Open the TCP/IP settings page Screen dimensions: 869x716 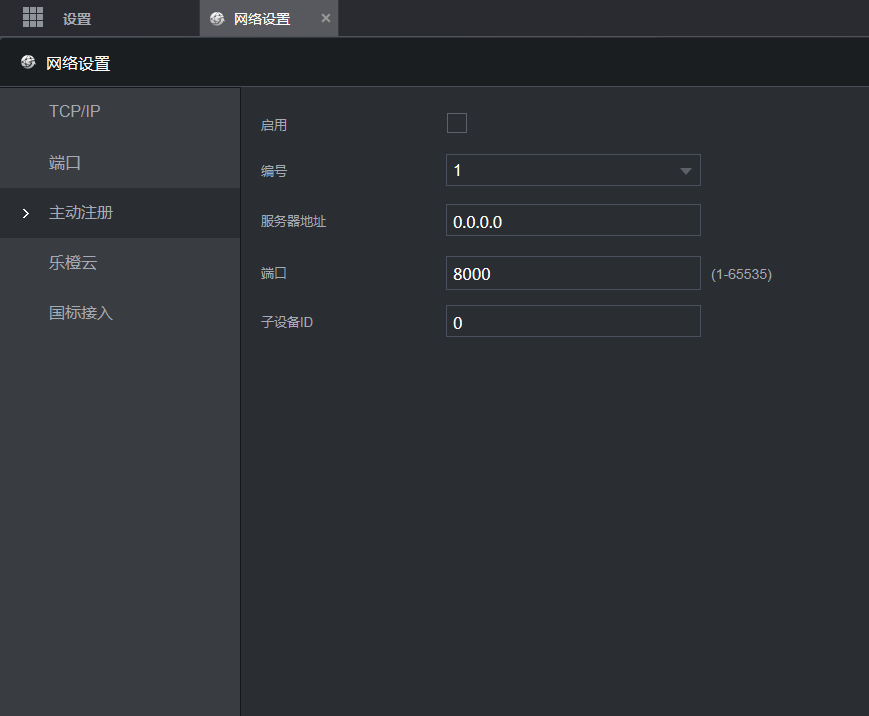75,111
